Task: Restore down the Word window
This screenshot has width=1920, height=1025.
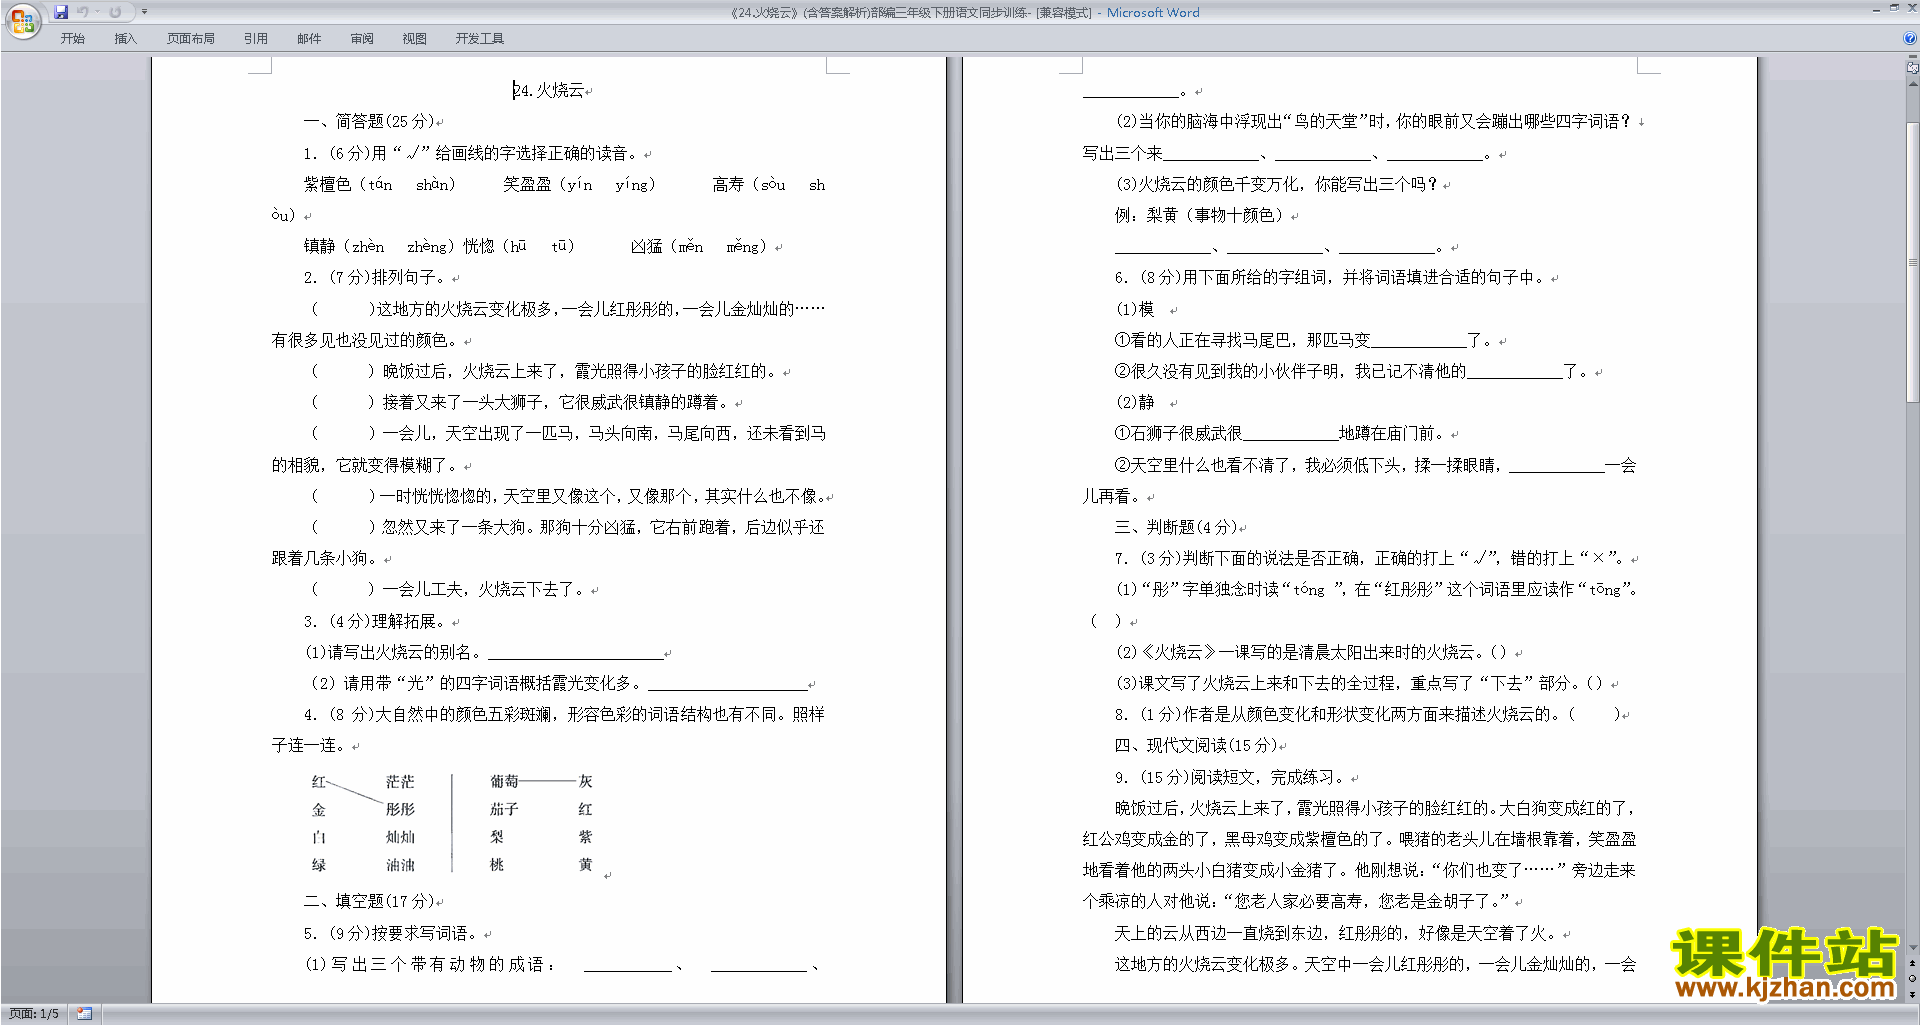Action: [x=1894, y=8]
